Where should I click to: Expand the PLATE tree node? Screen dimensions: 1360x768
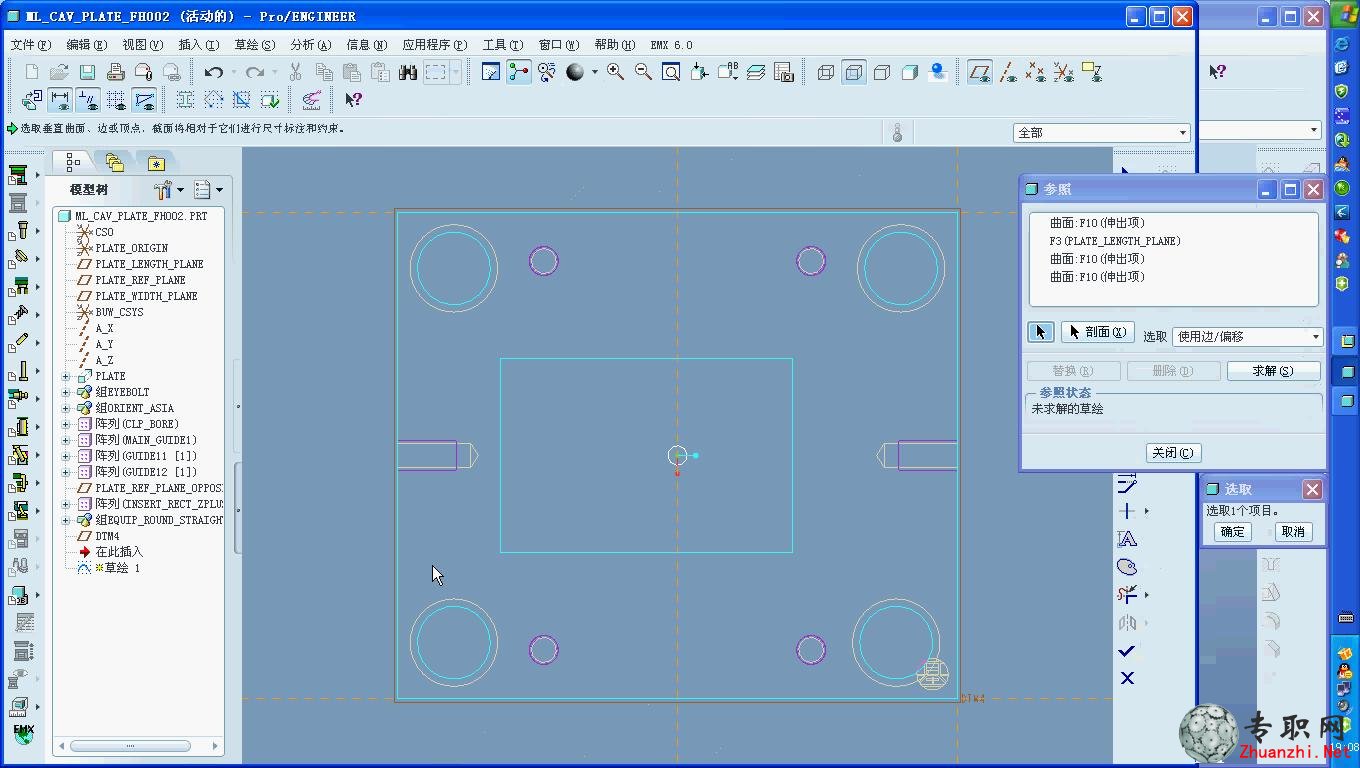[x=67, y=376]
